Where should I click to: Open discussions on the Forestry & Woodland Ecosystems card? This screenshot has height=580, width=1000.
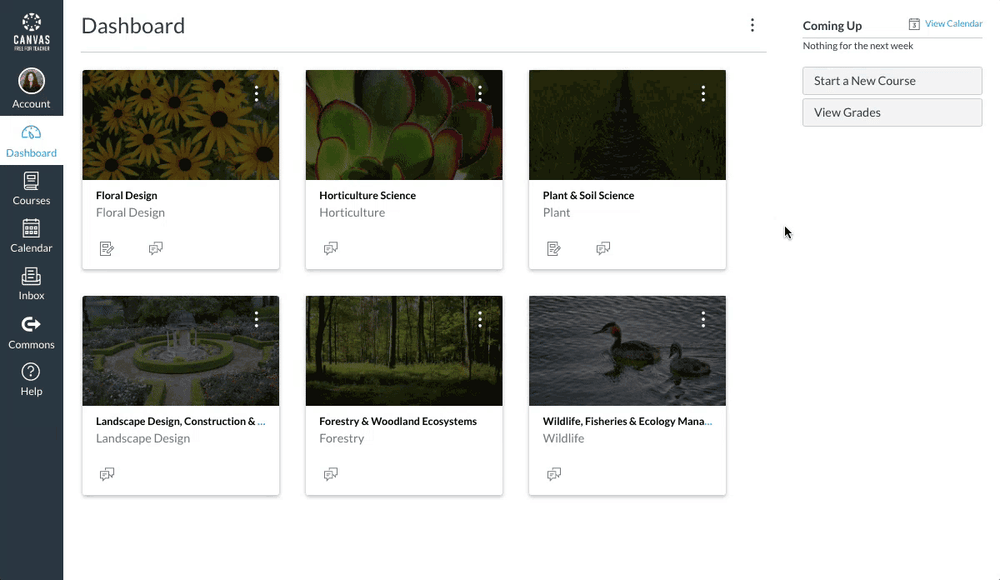pyautogui.click(x=331, y=473)
